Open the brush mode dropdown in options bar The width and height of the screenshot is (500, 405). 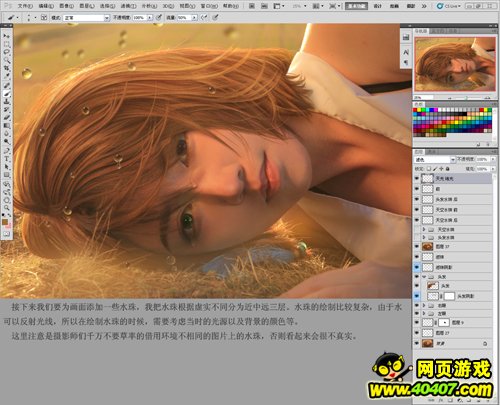click(86, 18)
